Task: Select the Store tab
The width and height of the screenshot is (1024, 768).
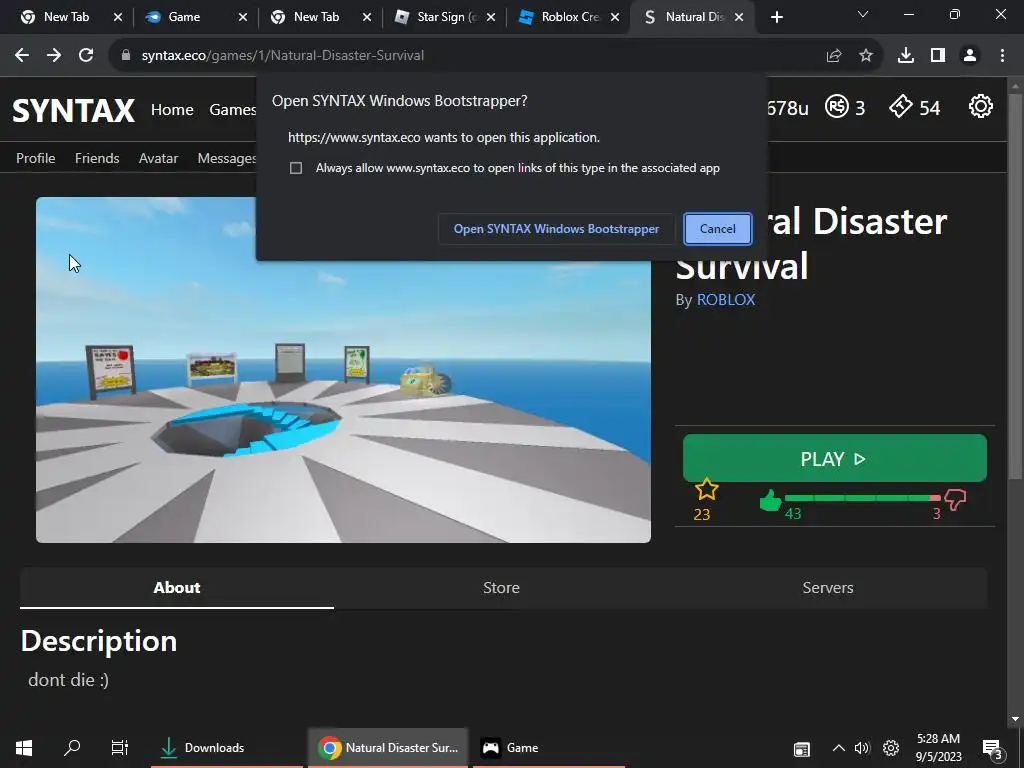Action: [501, 588]
